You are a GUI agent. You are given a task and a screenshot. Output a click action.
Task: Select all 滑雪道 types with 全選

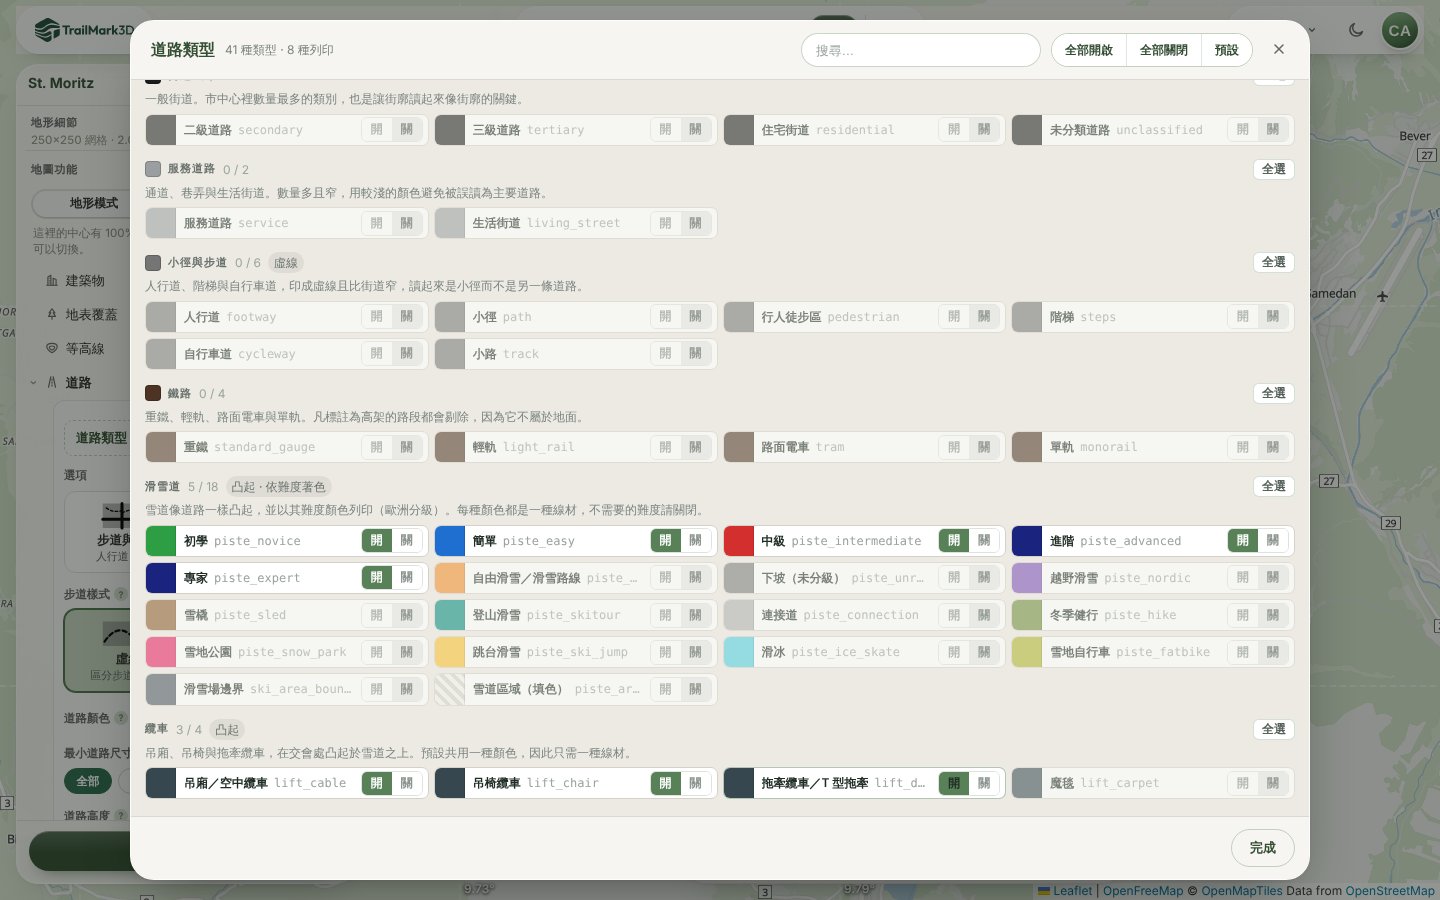tap(1274, 486)
